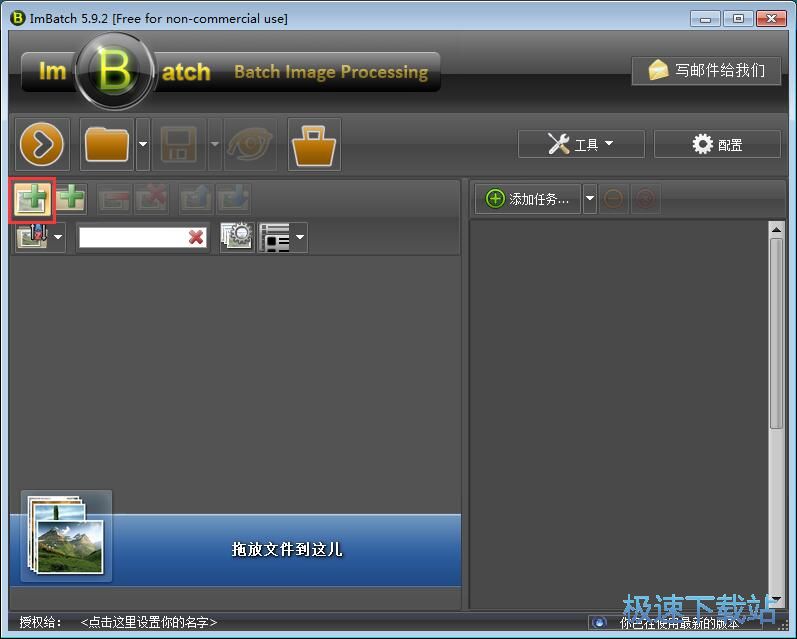
Task: Open the 工具 tools menu
Action: tap(581, 144)
